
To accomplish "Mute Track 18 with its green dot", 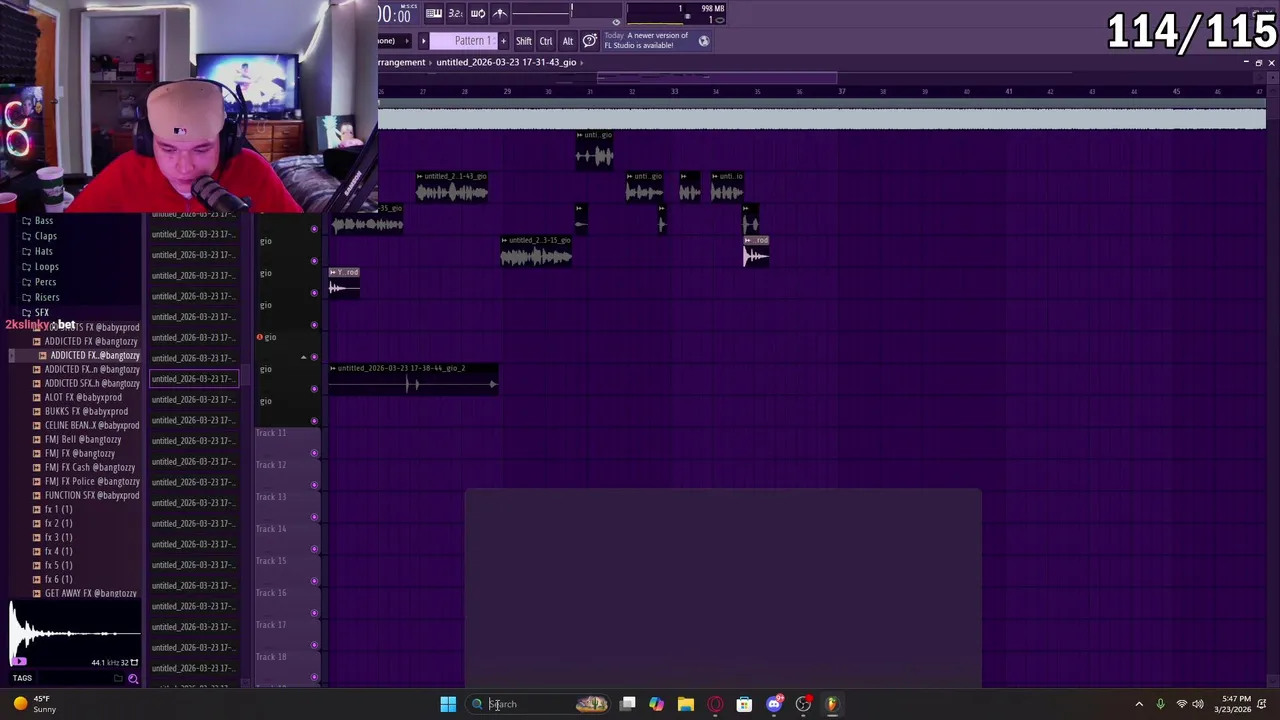I will point(314,677).
